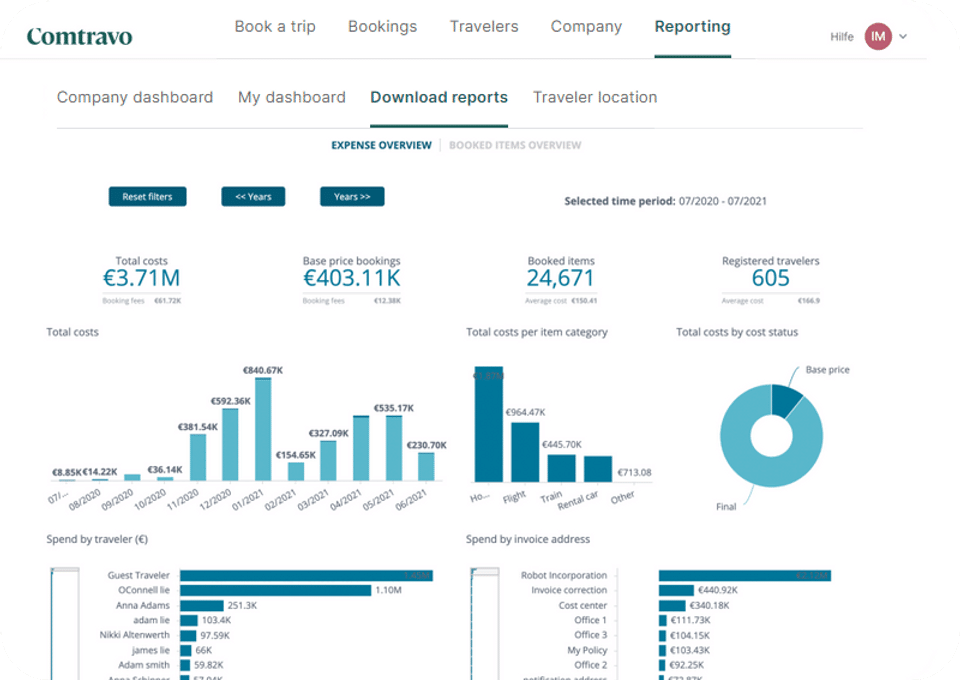Select the Expense Overview sub-tab
The height and width of the screenshot is (680, 960).
pyautogui.click(x=381, y=145)
